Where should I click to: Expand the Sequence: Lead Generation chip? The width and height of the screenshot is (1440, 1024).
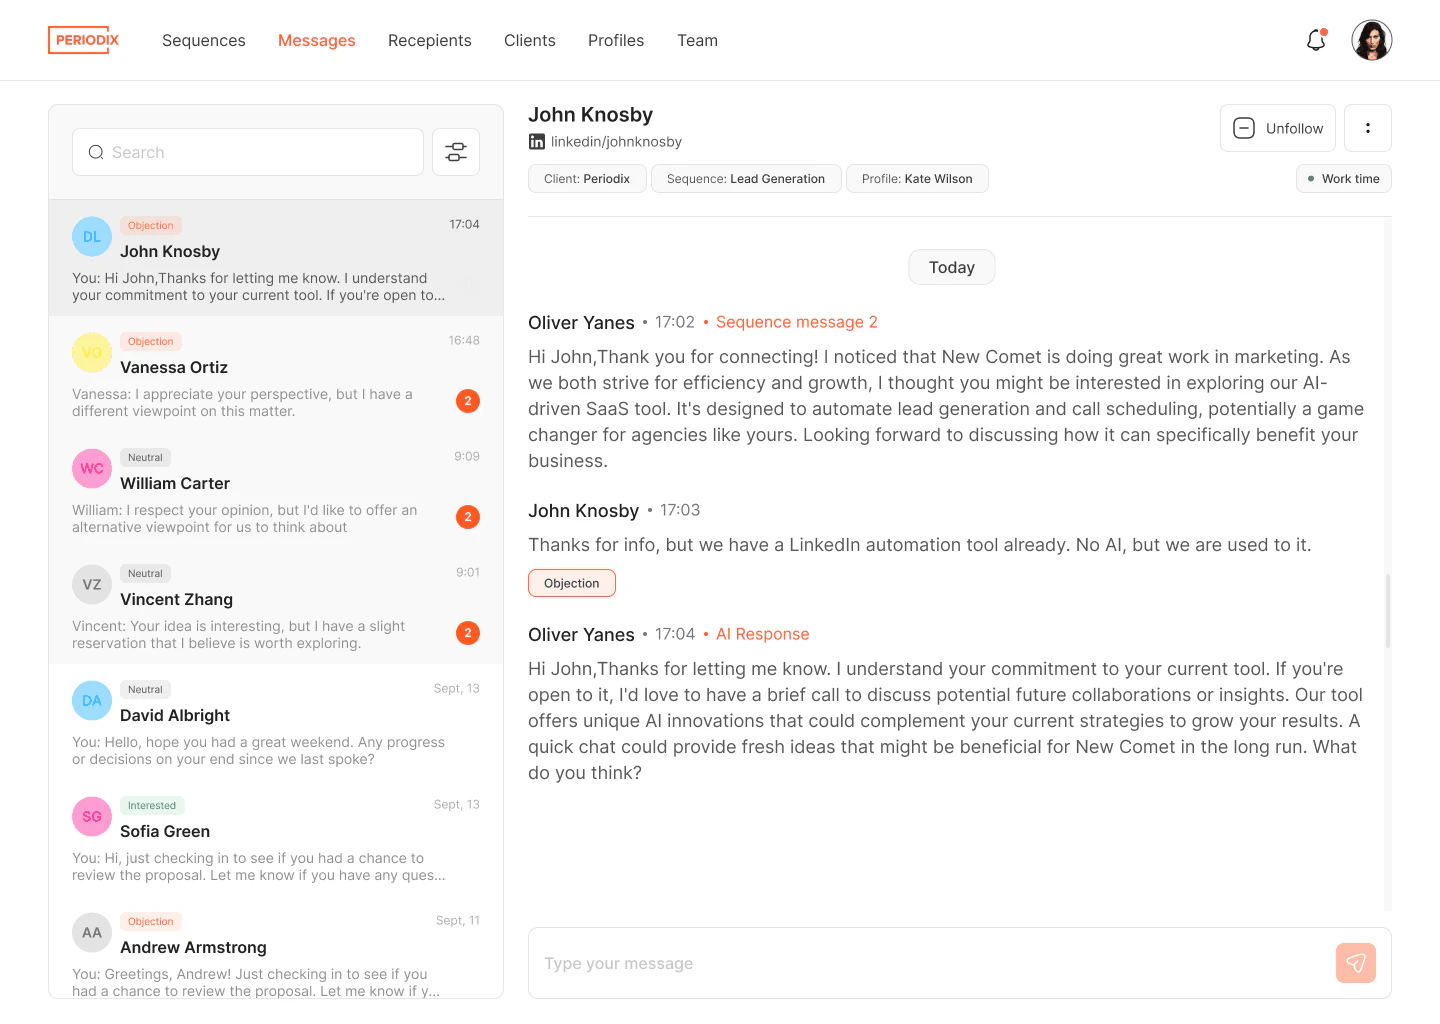click(745, 179)
